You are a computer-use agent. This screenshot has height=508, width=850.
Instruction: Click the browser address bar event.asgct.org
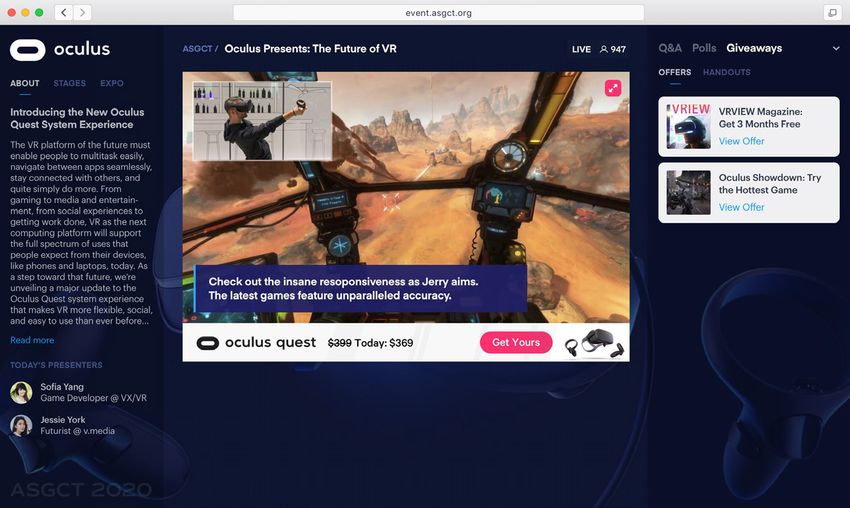(x=439, y=12)
